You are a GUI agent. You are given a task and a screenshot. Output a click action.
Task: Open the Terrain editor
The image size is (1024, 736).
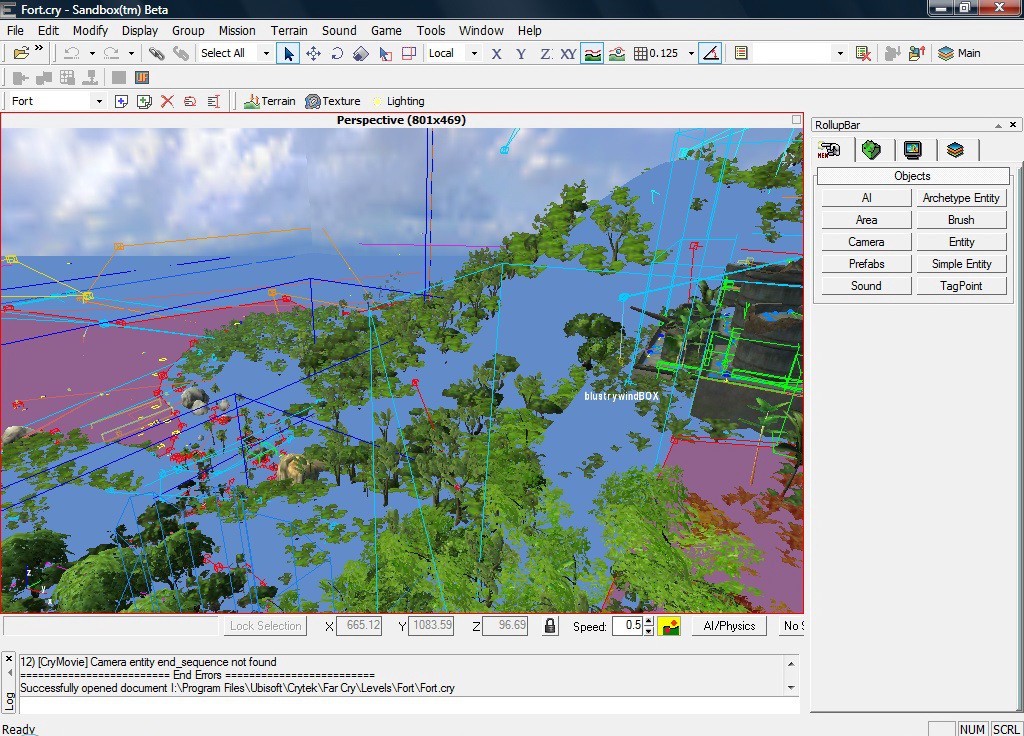(270, 101)
